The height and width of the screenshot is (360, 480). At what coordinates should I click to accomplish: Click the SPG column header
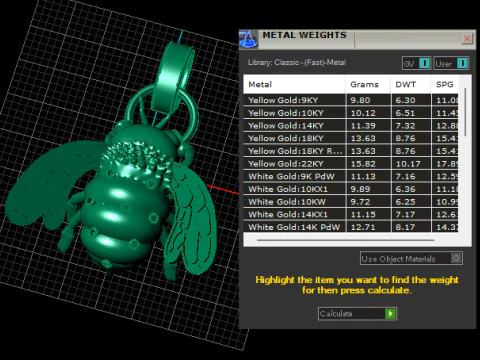tap(445, 84)
